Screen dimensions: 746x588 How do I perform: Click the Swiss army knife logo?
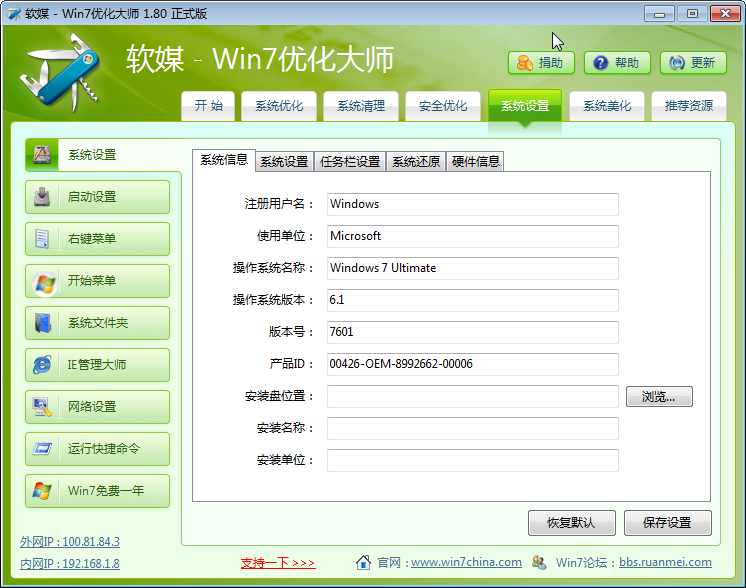pyautogui.click(x=61, y=72)
